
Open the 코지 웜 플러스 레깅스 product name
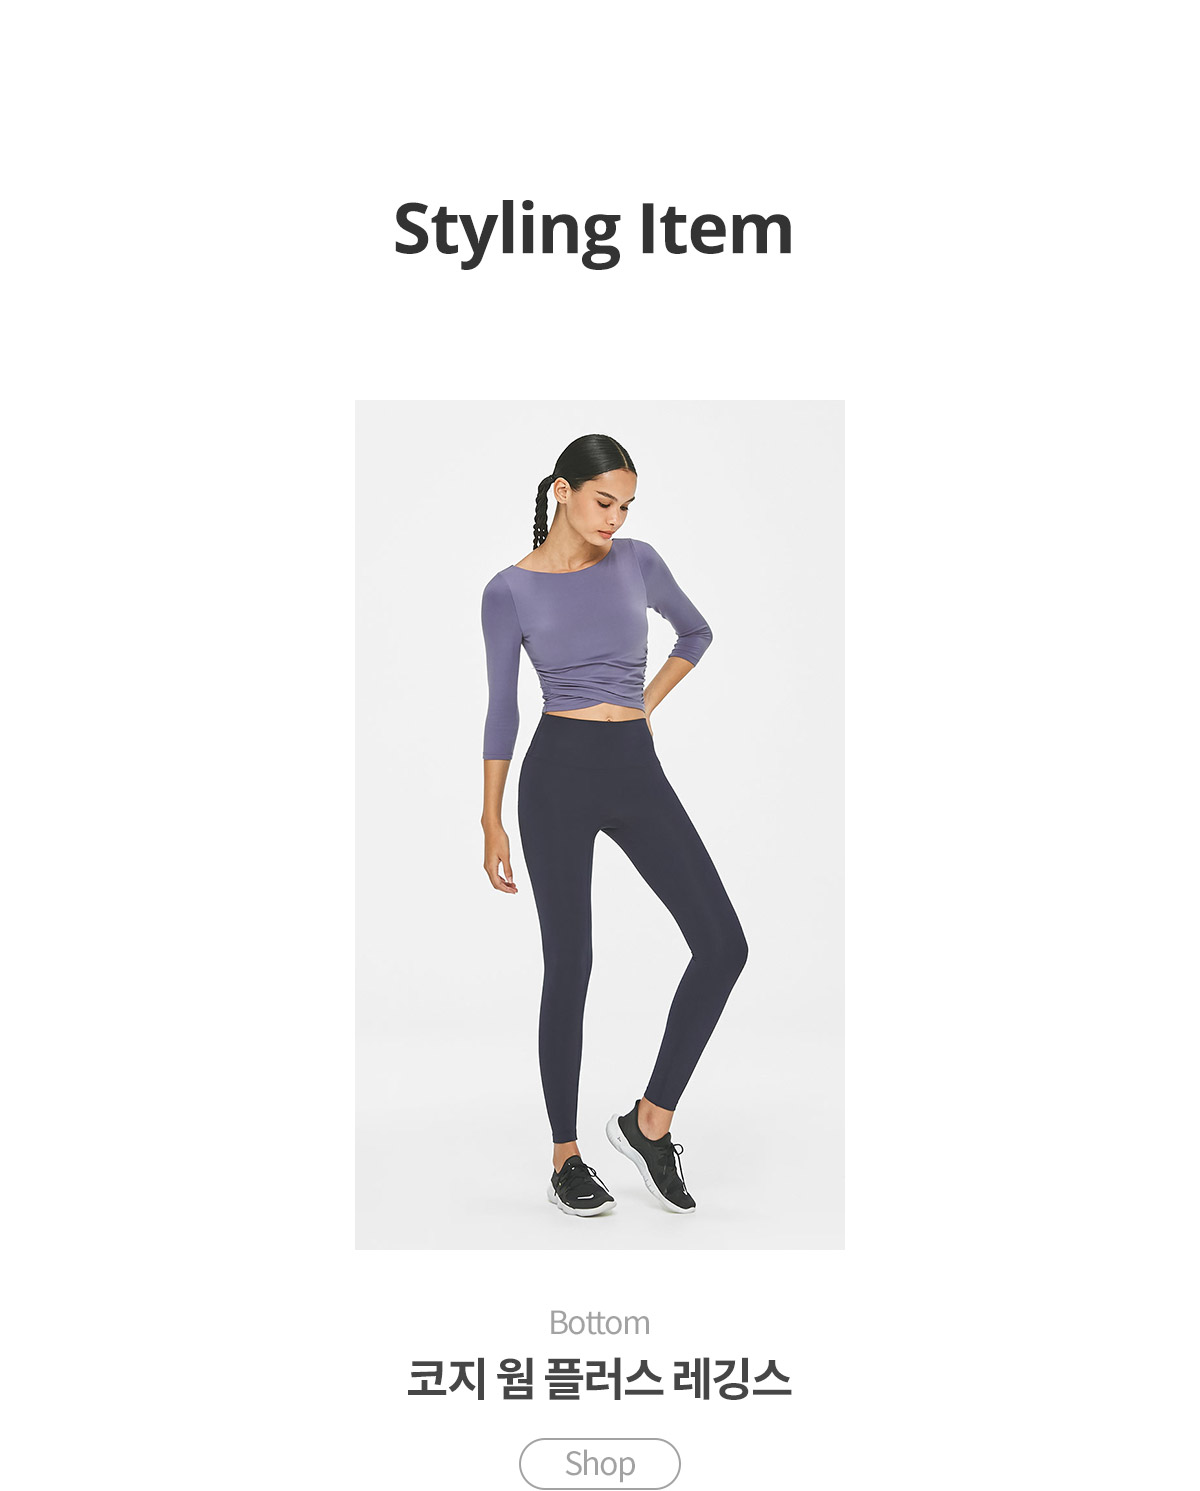click(599, 1379)
